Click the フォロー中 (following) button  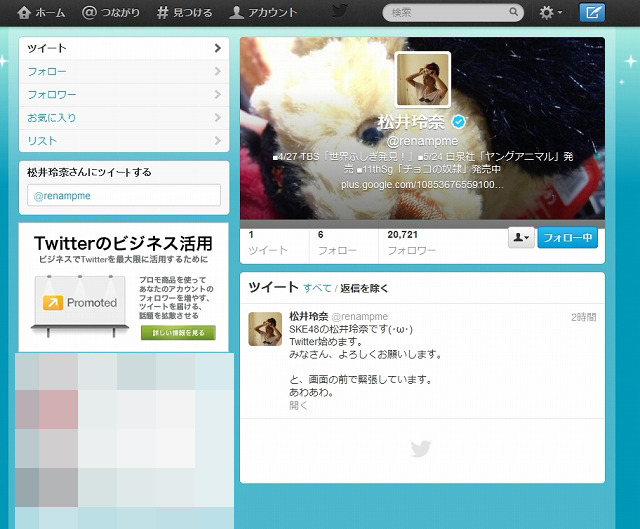(568, 238)
